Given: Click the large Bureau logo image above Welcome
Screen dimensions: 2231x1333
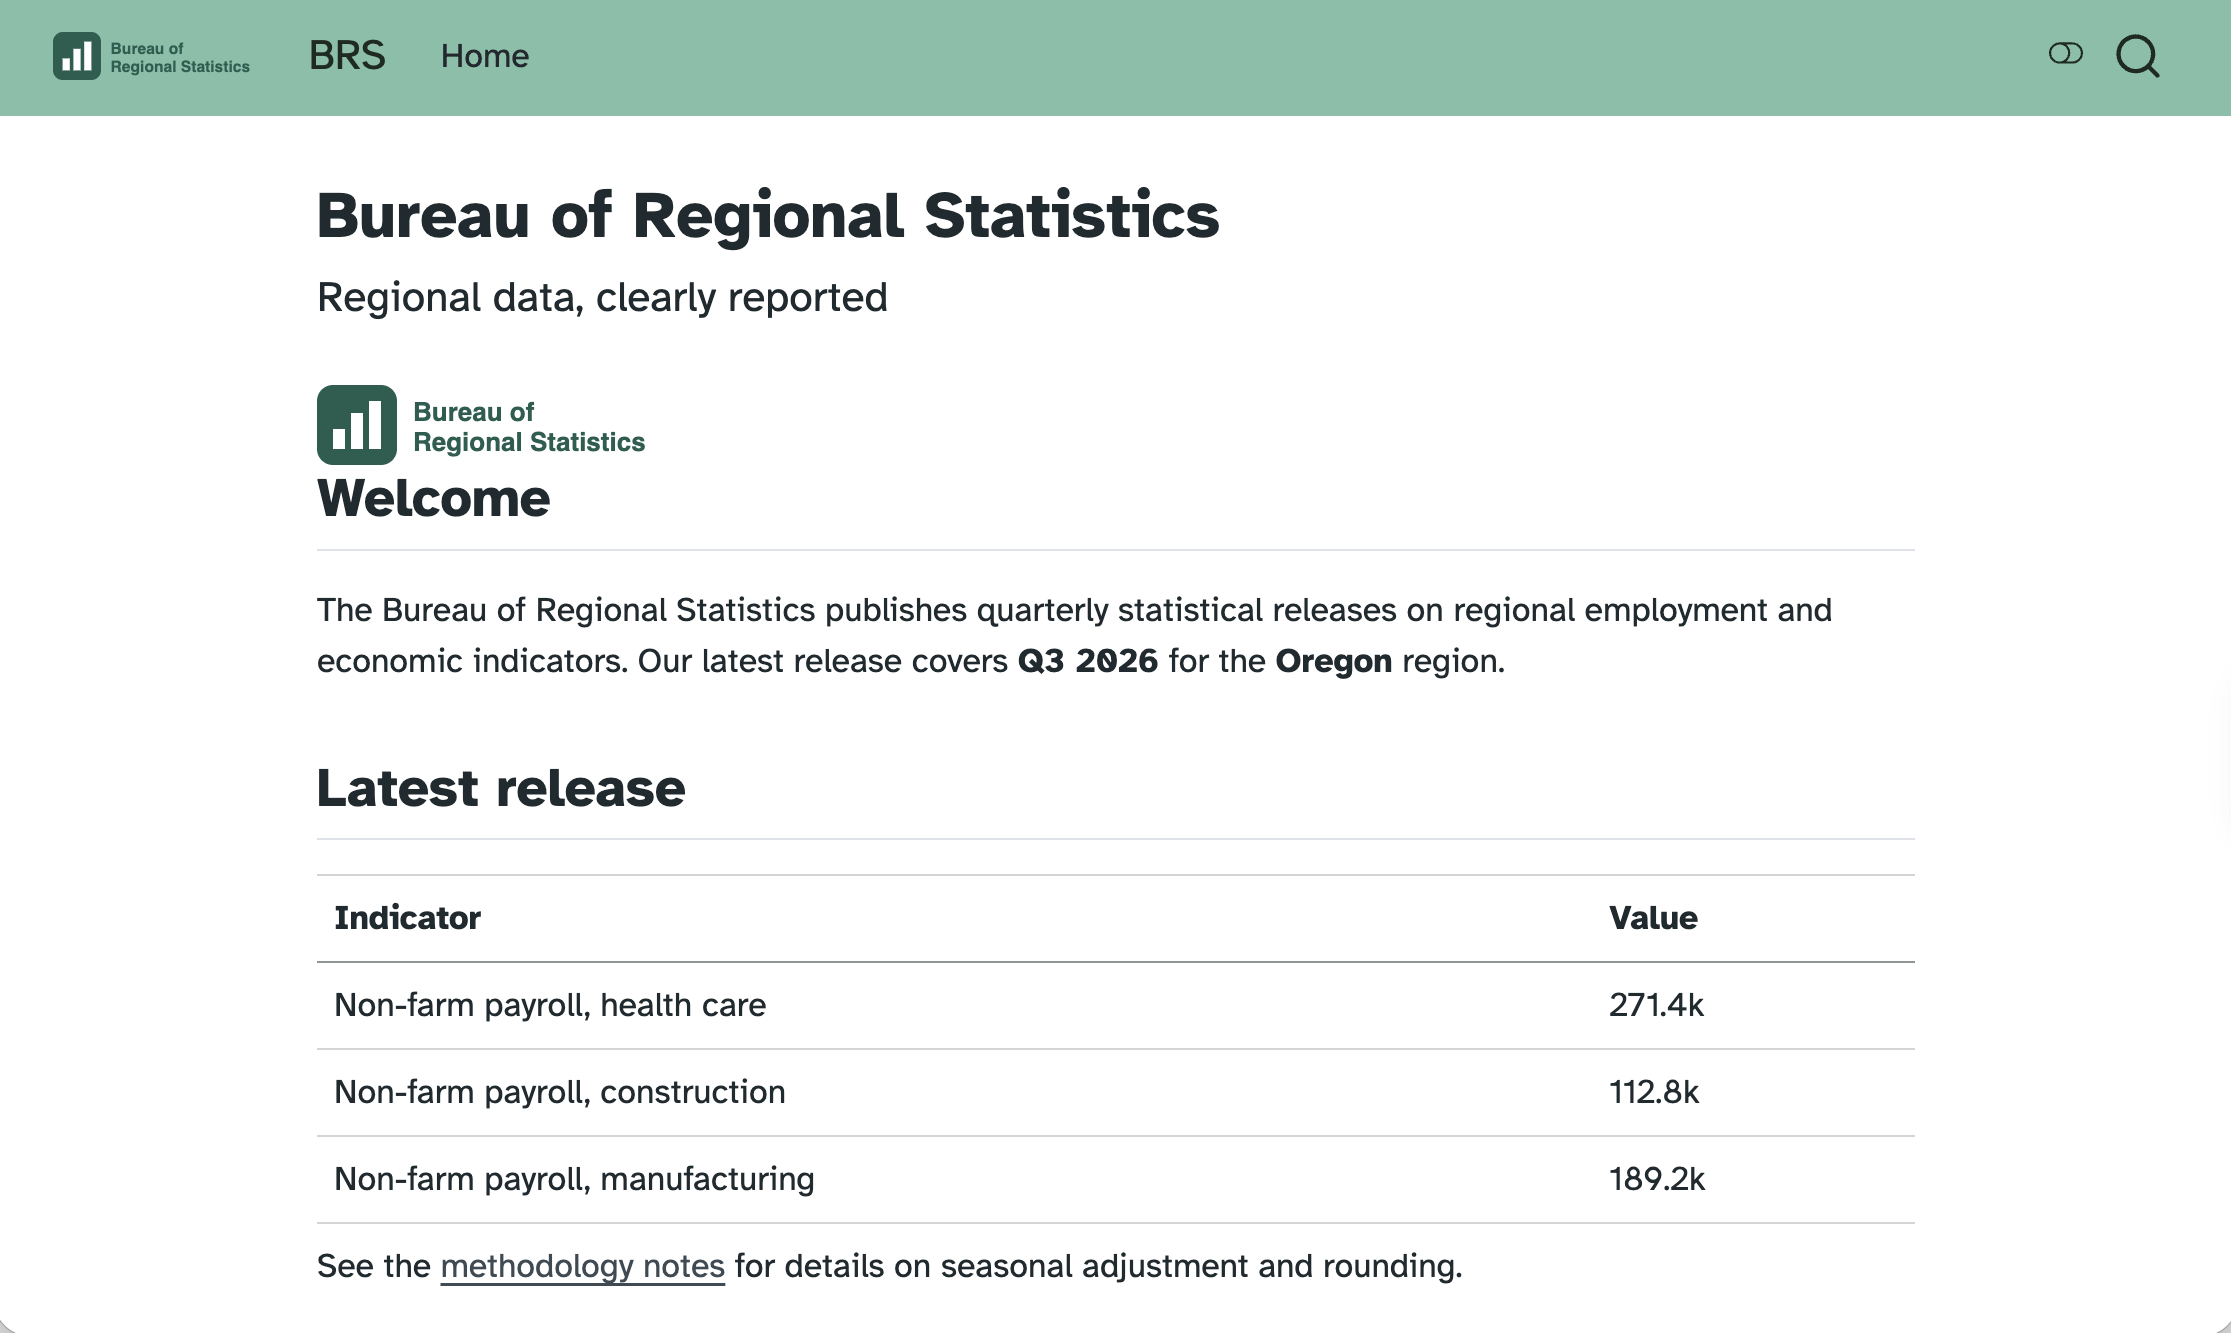Looking at the screenshot, I should click(x=481, y=425).
